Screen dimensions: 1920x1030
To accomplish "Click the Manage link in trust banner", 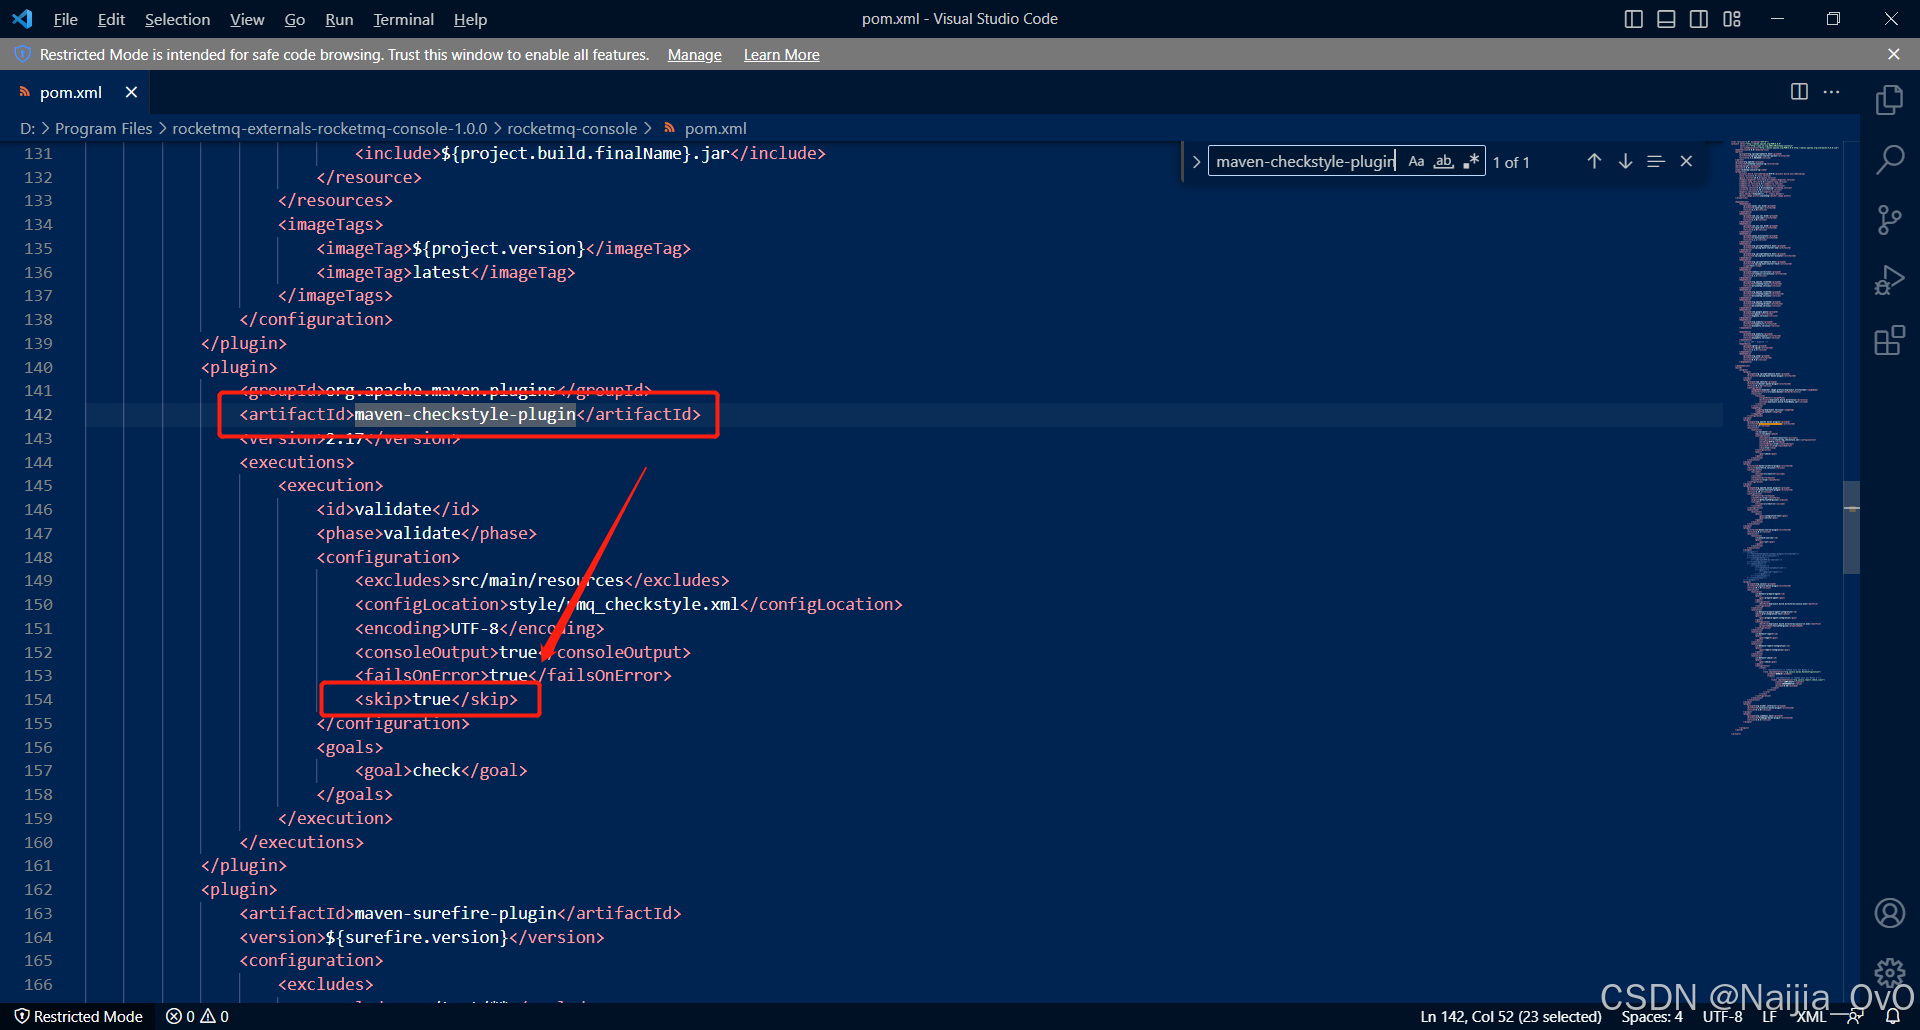I will point(694,54).
